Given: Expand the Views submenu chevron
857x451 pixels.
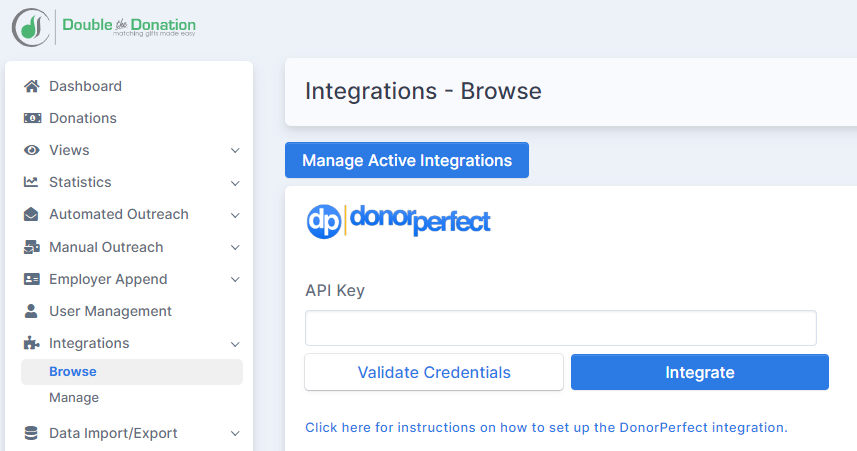Looking at the screenshot, I should point(235,151).
